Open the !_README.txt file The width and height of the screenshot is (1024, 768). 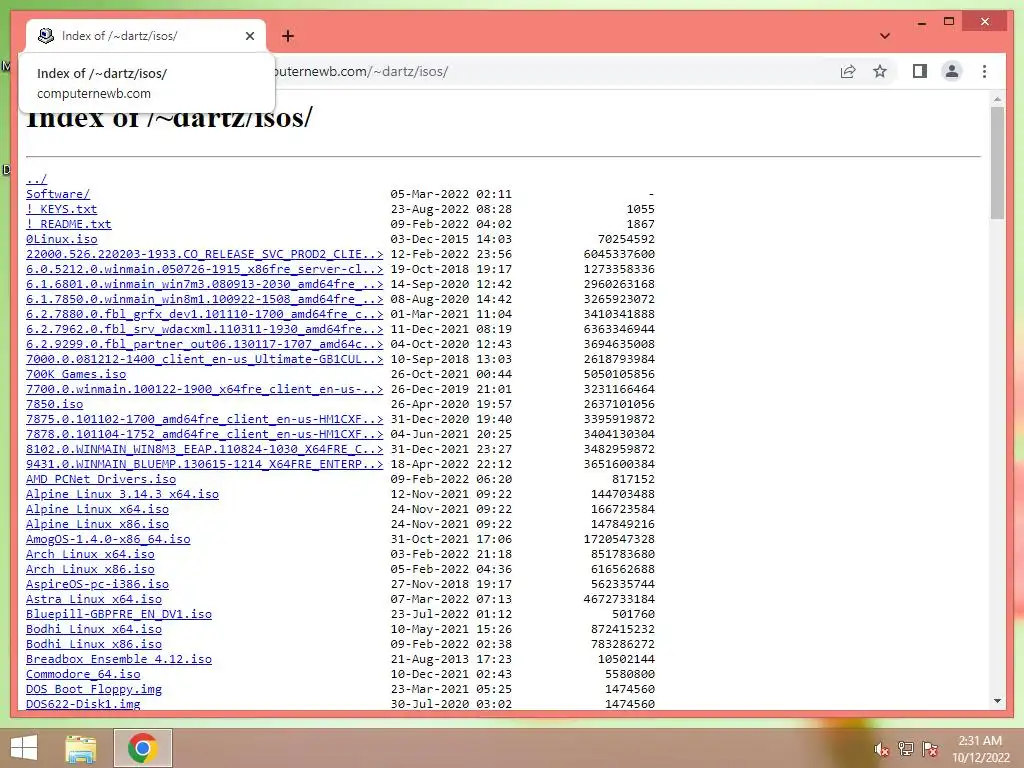[x=69, y=224]
